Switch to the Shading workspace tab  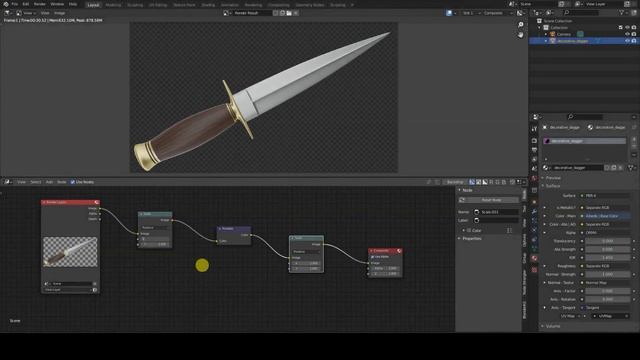[208, 5]
